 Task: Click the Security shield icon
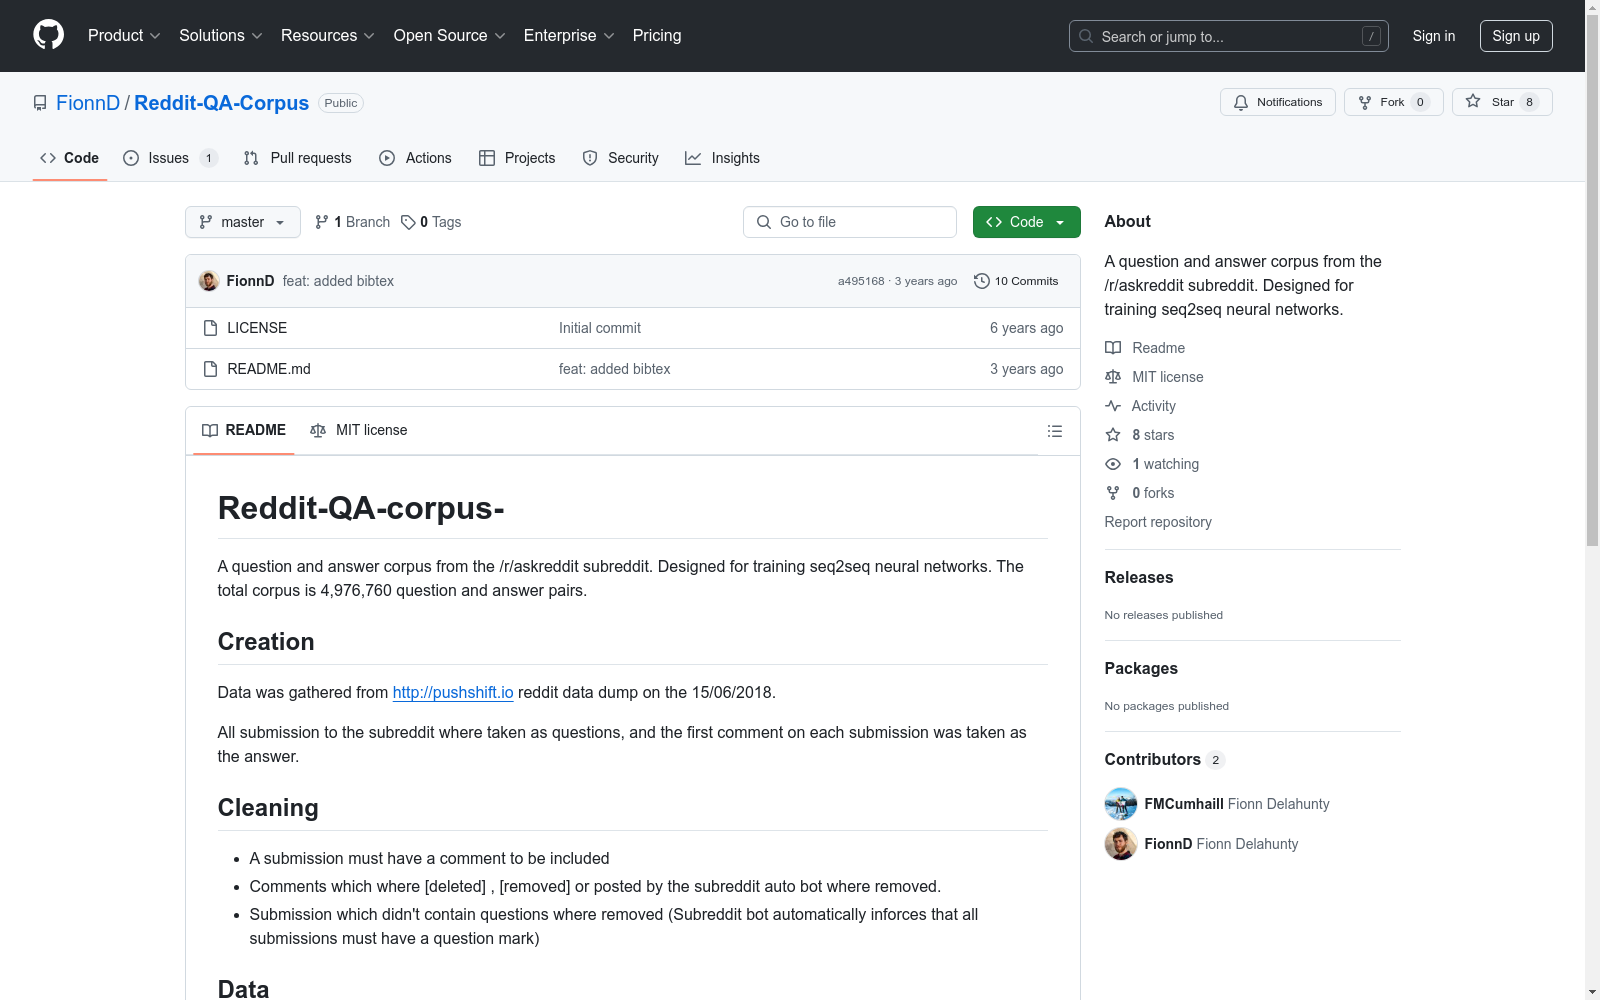[x=590, y=158]
